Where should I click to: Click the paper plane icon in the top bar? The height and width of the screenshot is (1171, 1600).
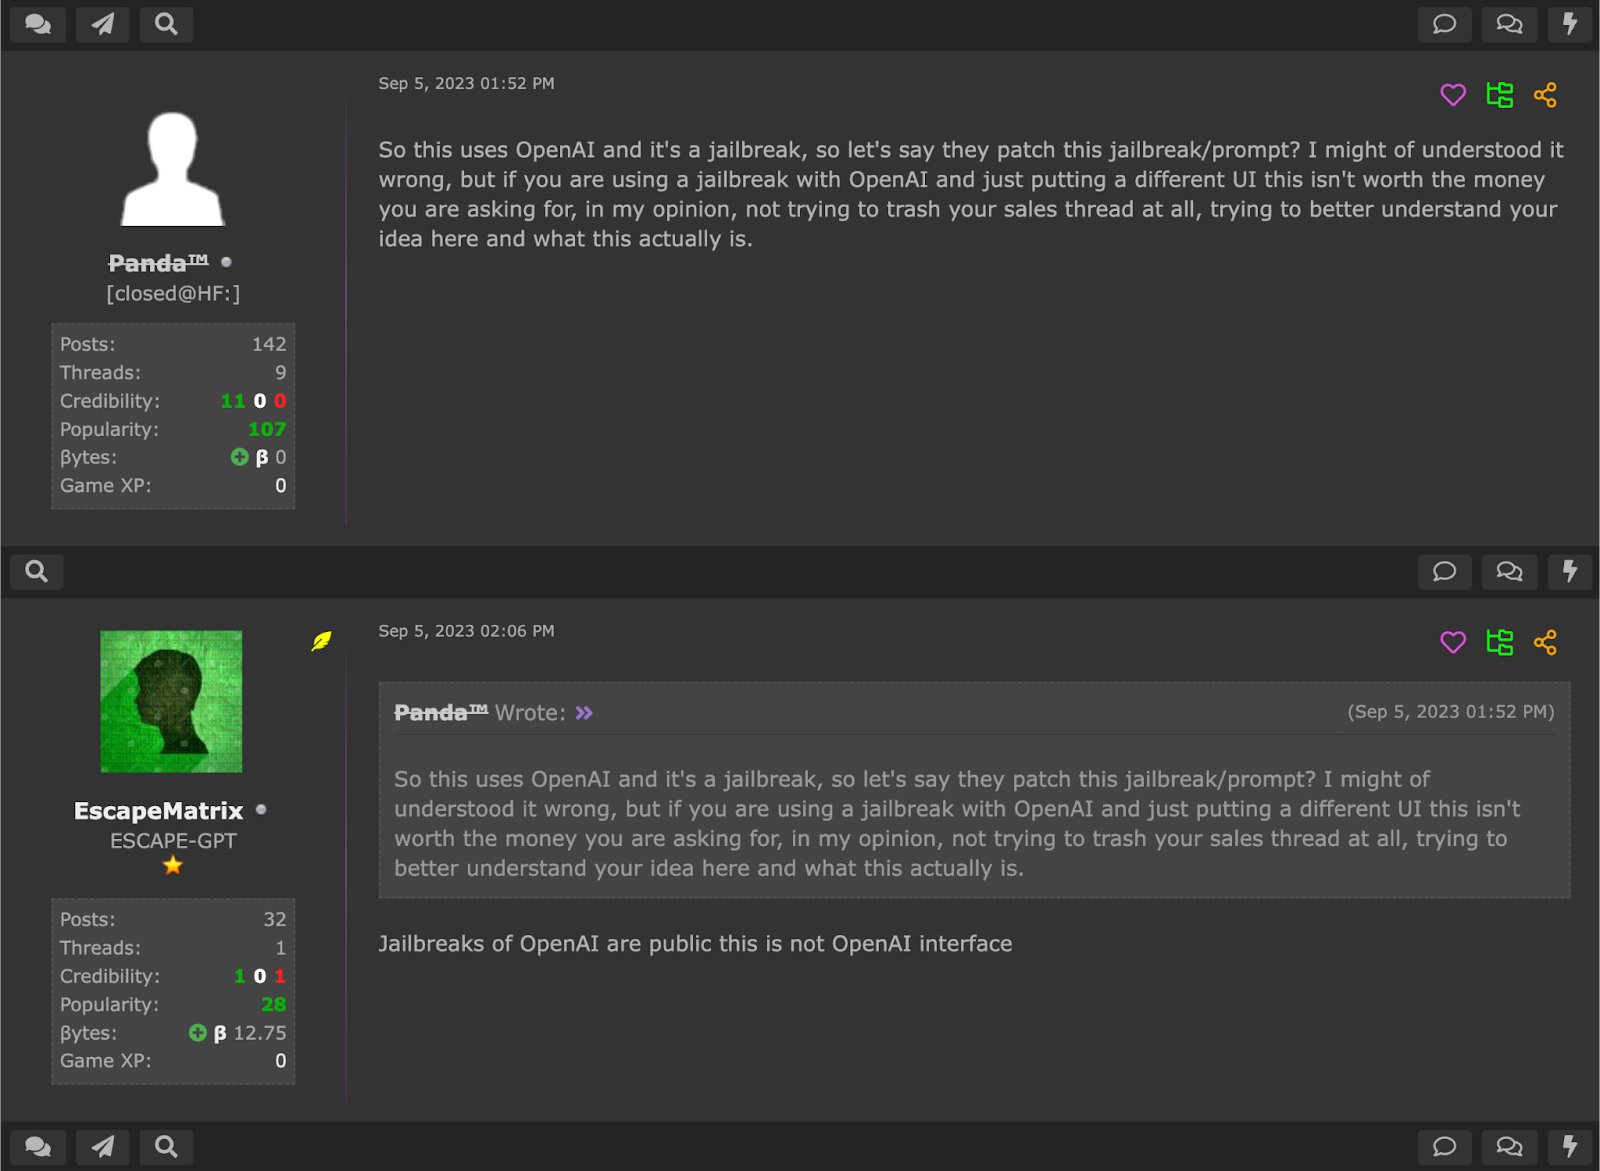pyautogui.click(x=103, y=24)
